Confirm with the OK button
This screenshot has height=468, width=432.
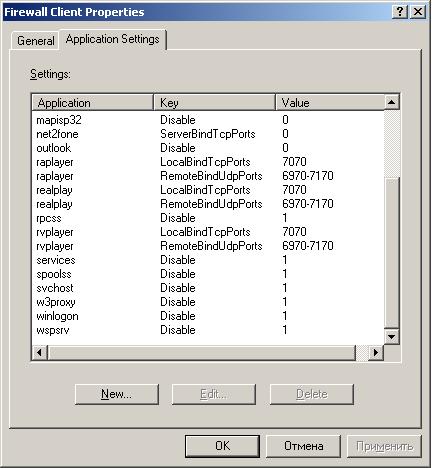(x=222, y=446)
